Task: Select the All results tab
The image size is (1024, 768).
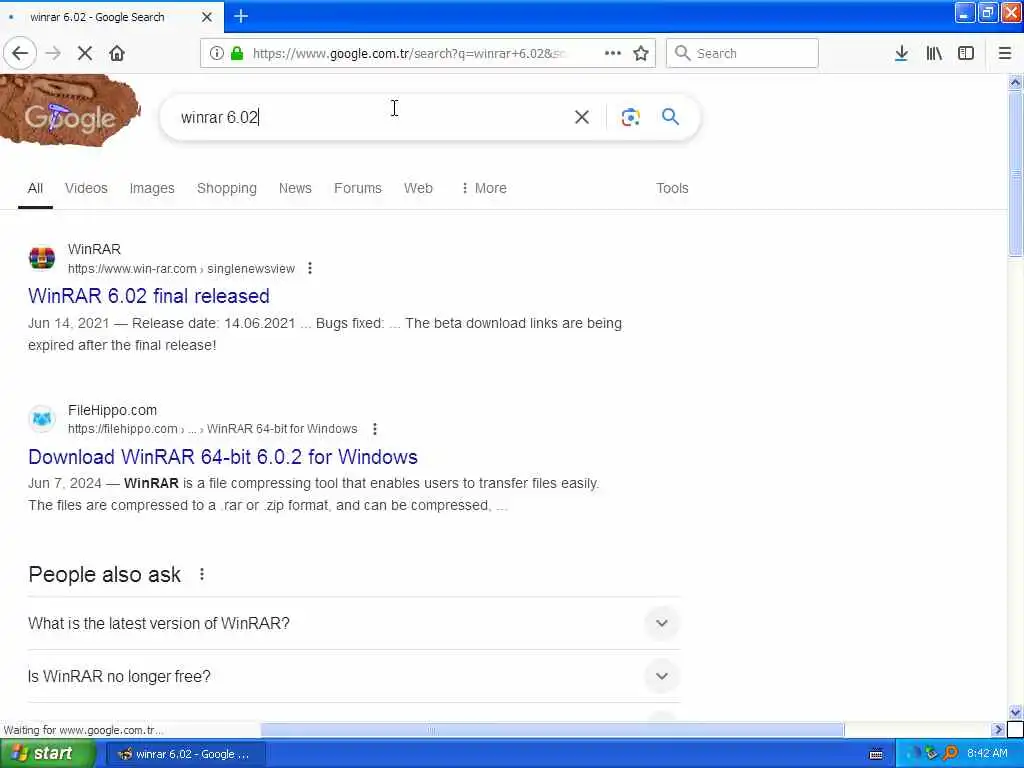Action: point(35,188)
